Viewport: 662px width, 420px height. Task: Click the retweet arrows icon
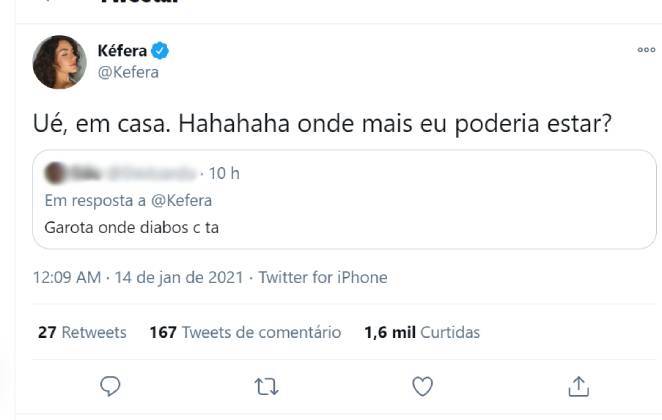pos(266,385)
